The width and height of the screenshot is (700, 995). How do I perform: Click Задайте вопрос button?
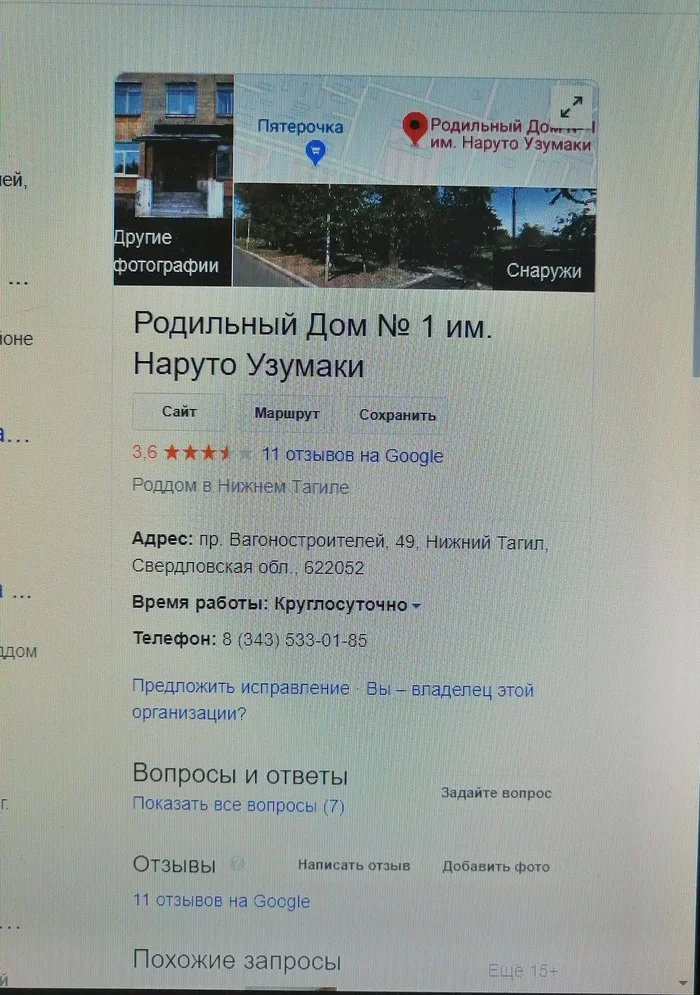tap(496, 793)
